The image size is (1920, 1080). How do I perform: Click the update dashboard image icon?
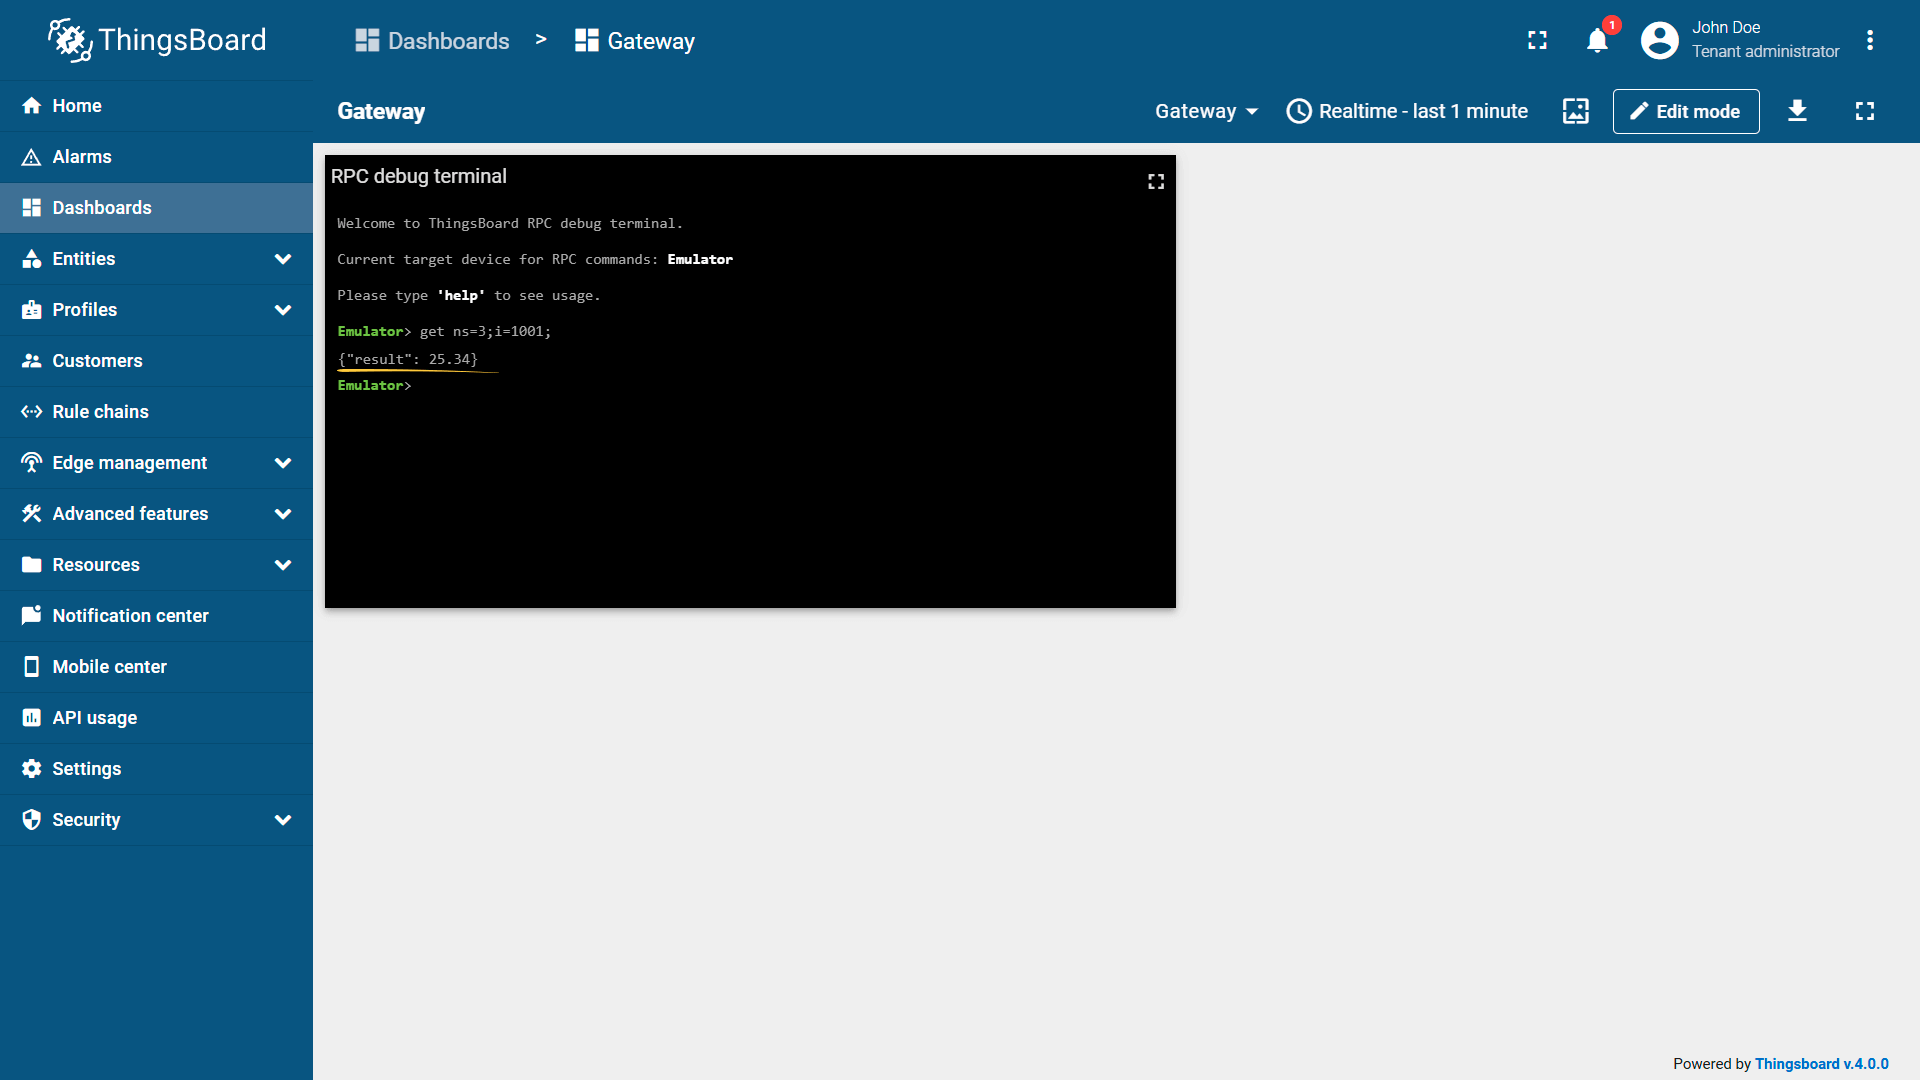[x=1575, y=111]
